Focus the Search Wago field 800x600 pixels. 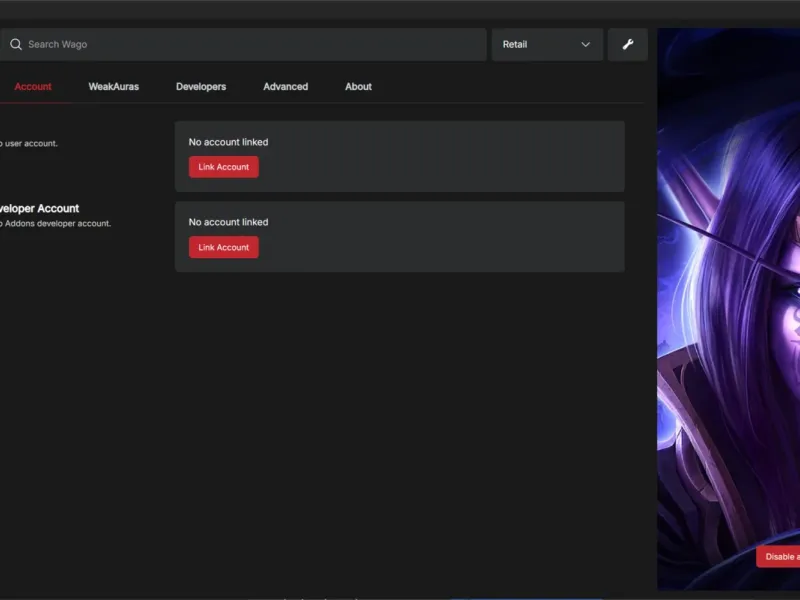243,44
